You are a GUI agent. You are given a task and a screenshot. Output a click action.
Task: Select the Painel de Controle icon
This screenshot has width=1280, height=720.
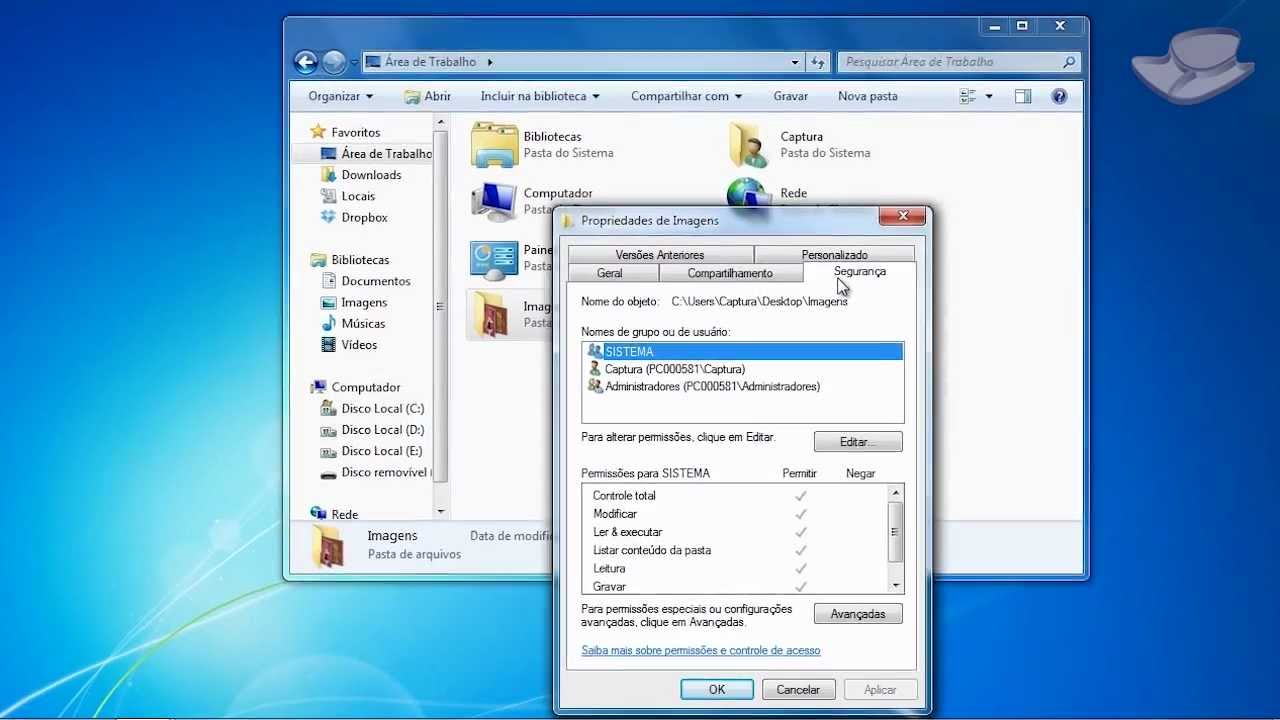coord(494,258)
